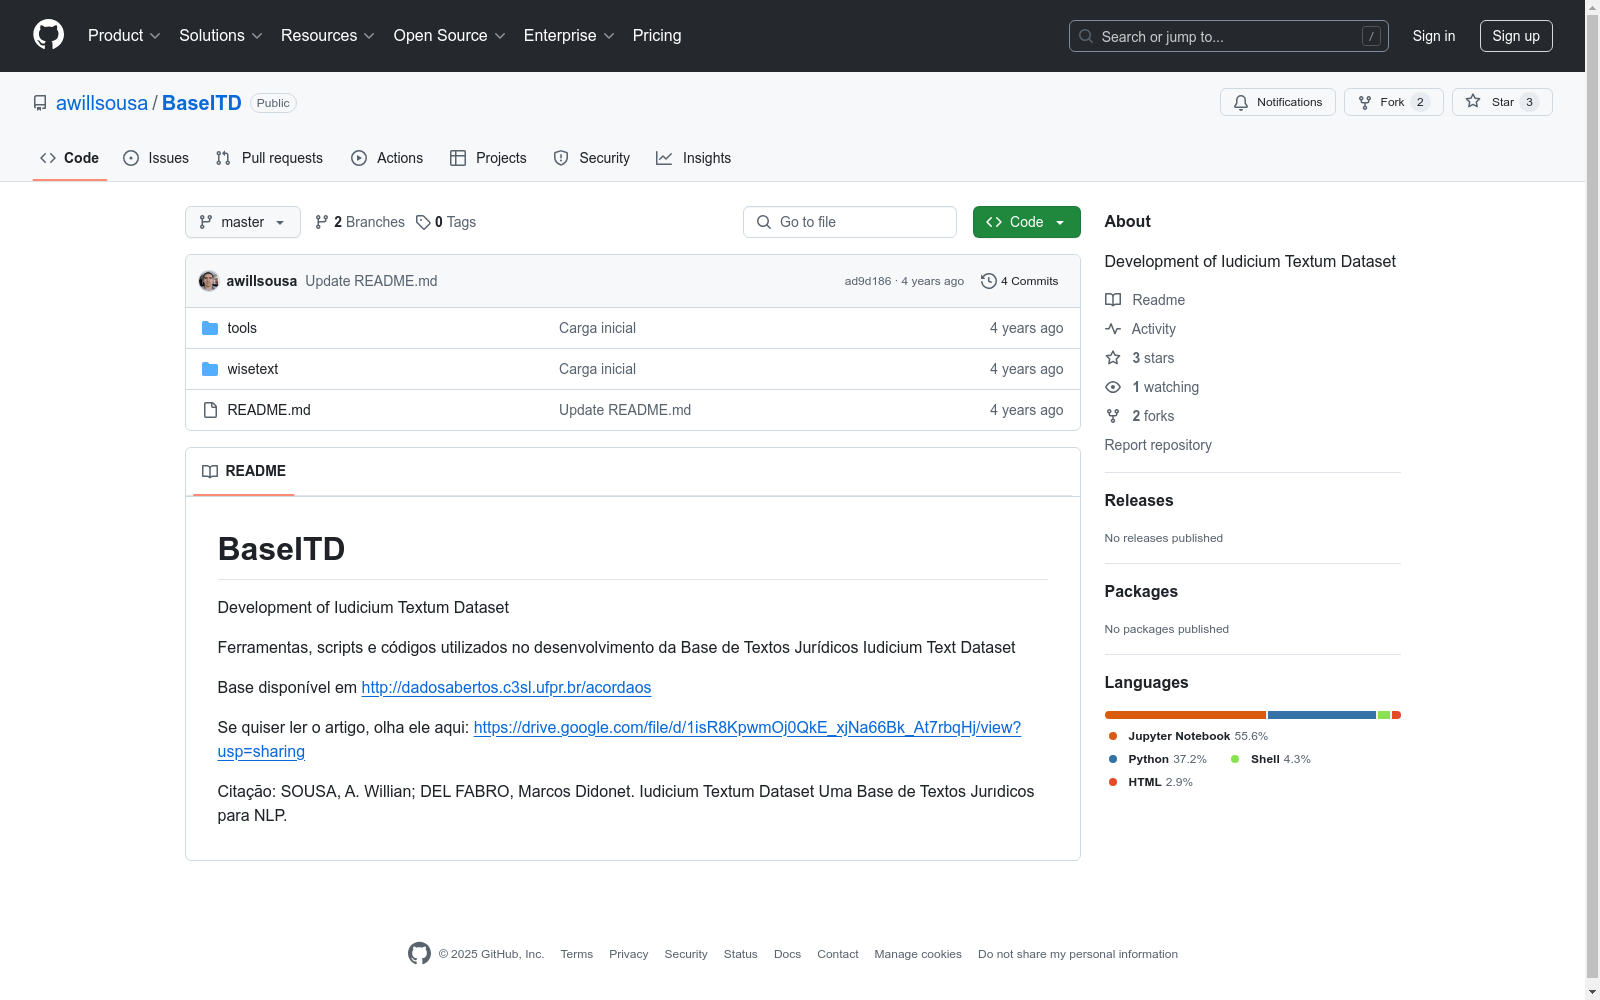Open the Actions tab
The width and height of the screenshot is (1600, 1000).
[x=387, y=158]
